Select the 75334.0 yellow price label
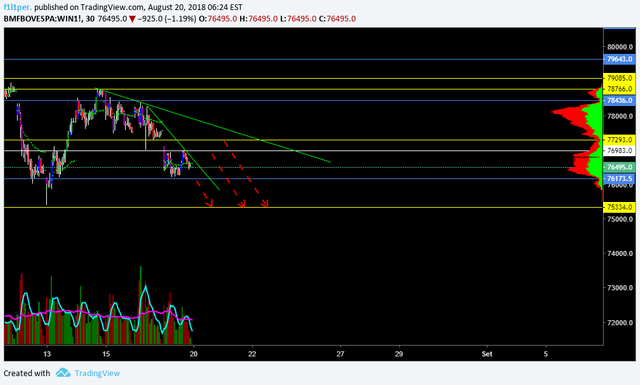This screenshot has height=385, width=640. (619, 207)
